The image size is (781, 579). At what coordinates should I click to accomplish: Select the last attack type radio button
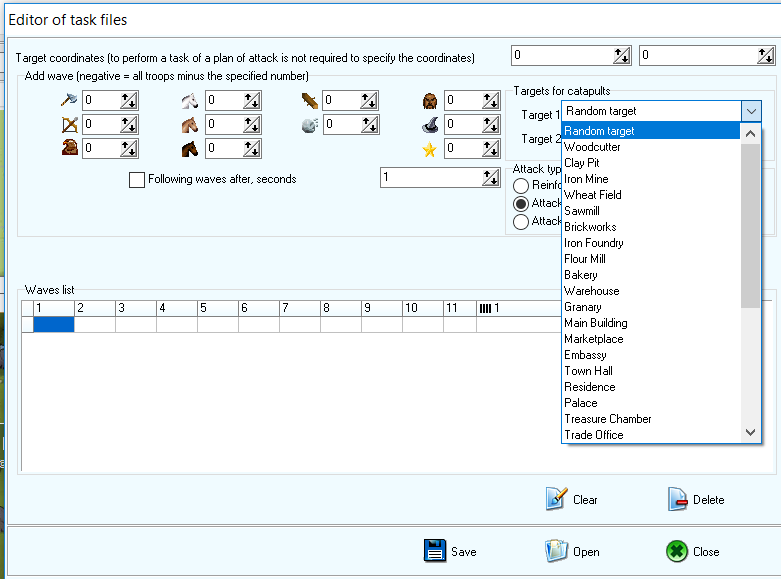click(x=520, y=222)
